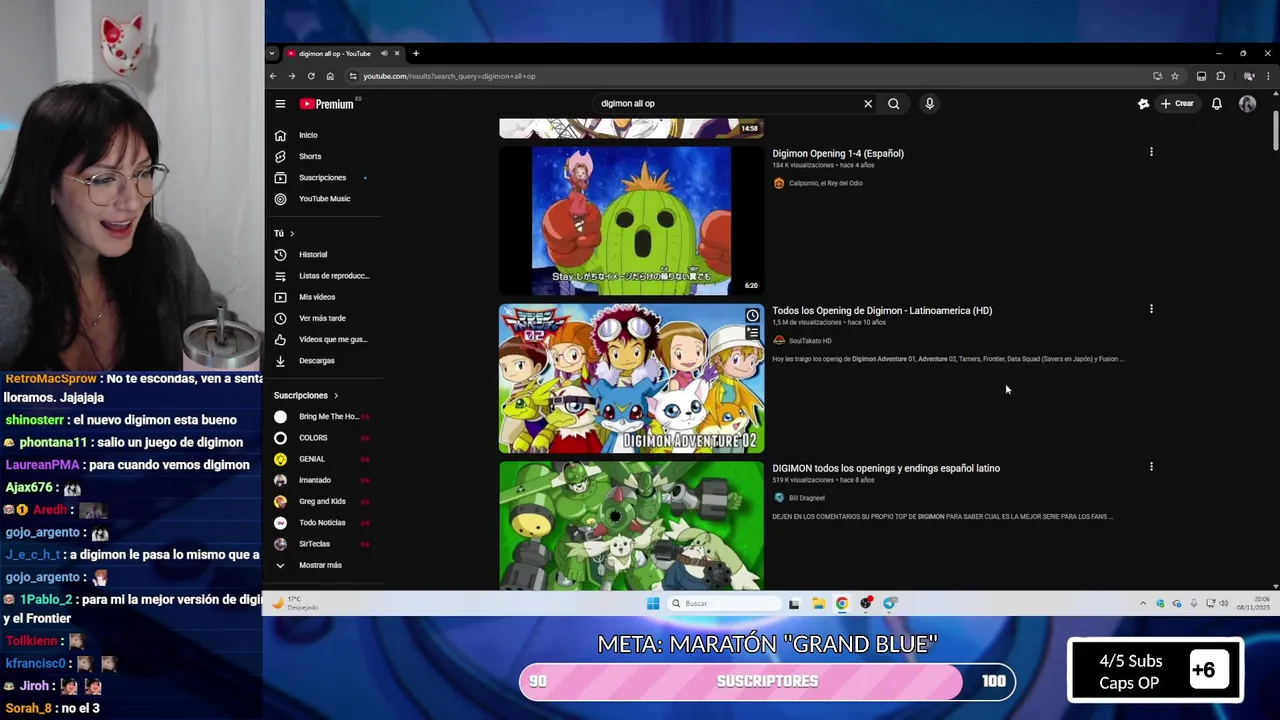This screenshot has height=720, width=1280.
Task: Visit Bill Dragneel channel
Action: (x=806, y=498)
